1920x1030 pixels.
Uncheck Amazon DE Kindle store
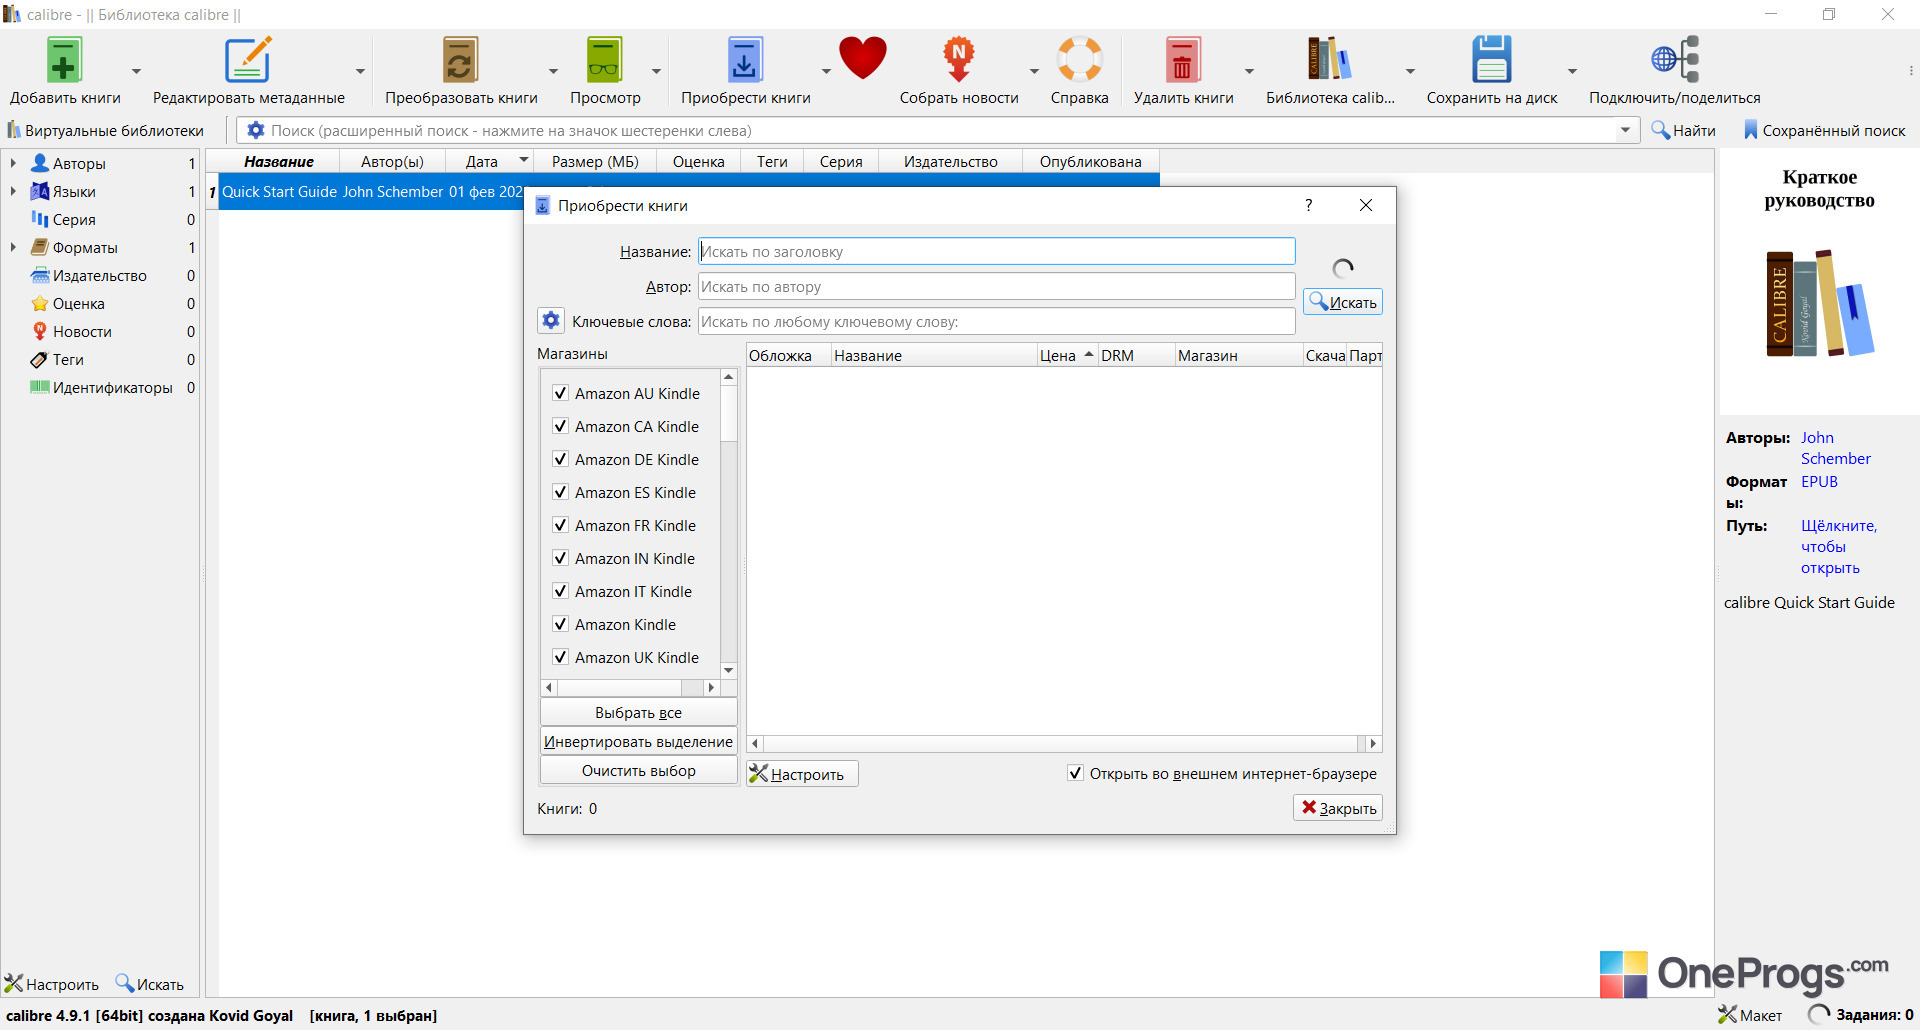tap(560, 459)
